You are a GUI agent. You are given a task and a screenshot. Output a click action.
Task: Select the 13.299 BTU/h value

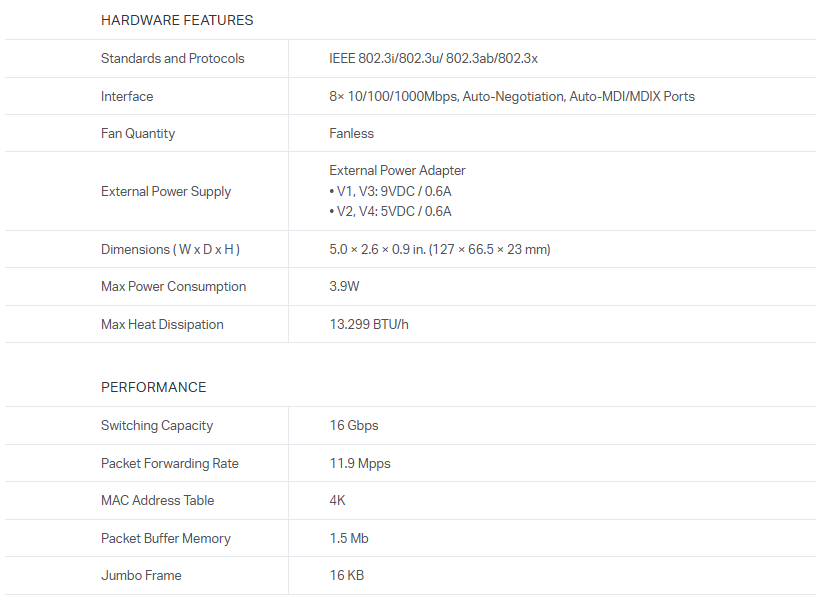[367, 325]
